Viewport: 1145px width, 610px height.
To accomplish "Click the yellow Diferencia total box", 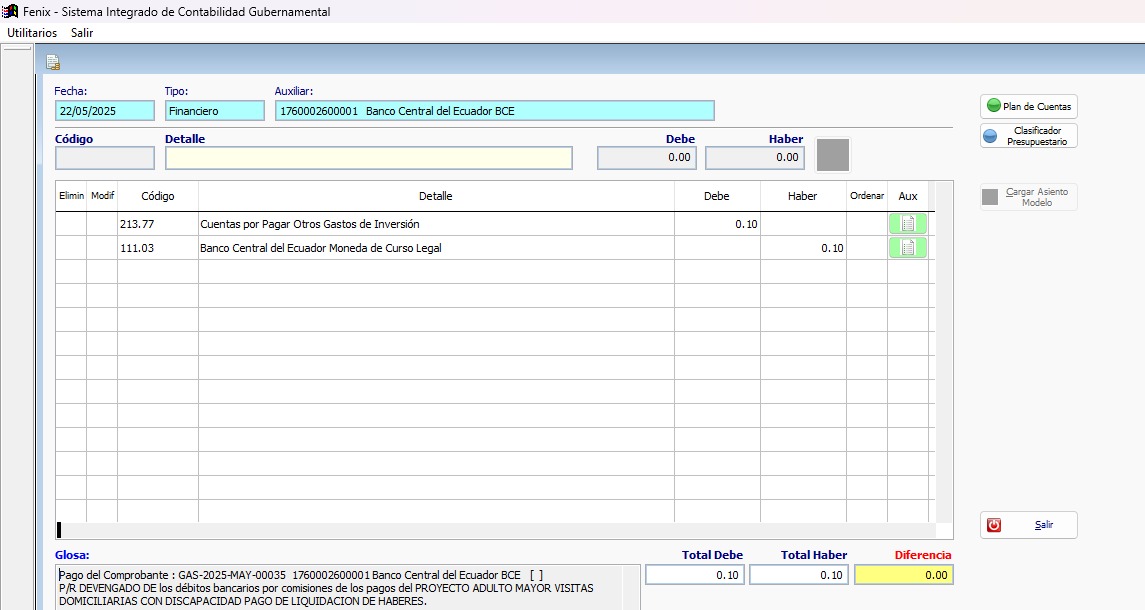I will [903, 575].
